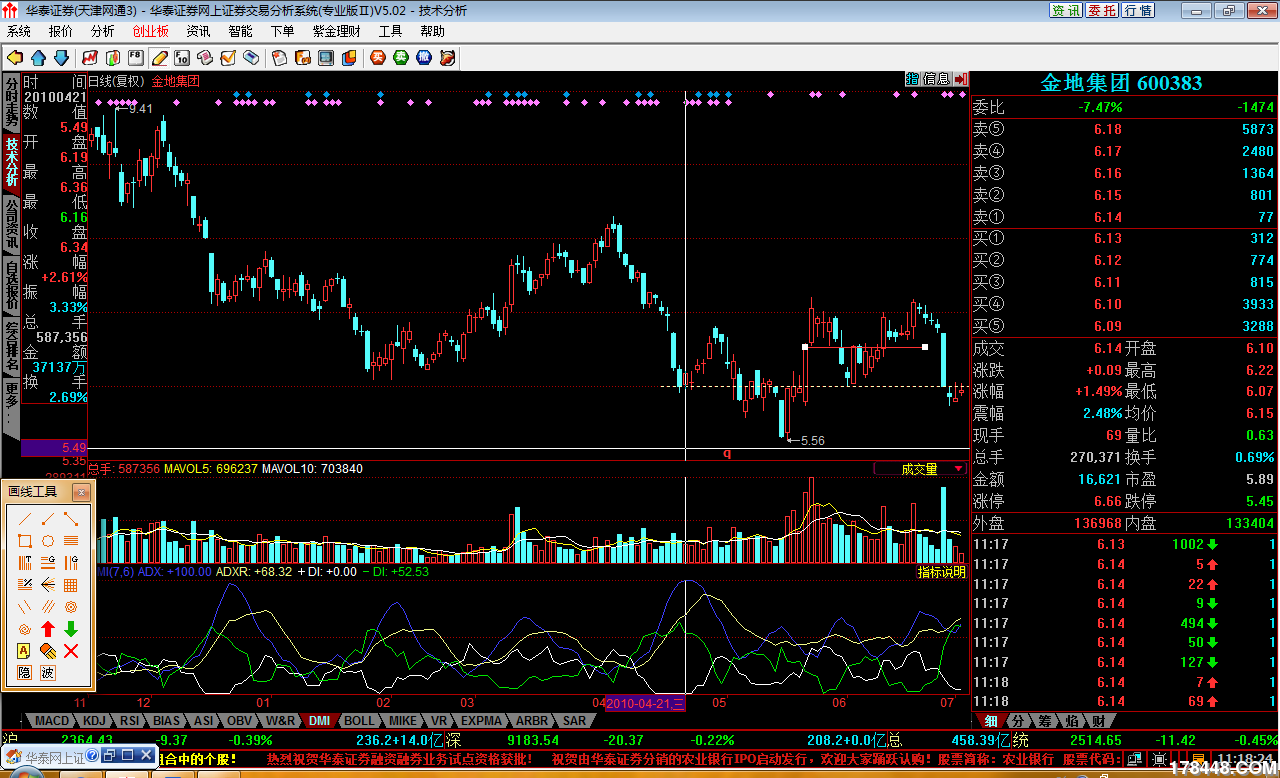Click the 信息 button above the chart
This screenshot has height=778, width=1280.
coord(936,79)
